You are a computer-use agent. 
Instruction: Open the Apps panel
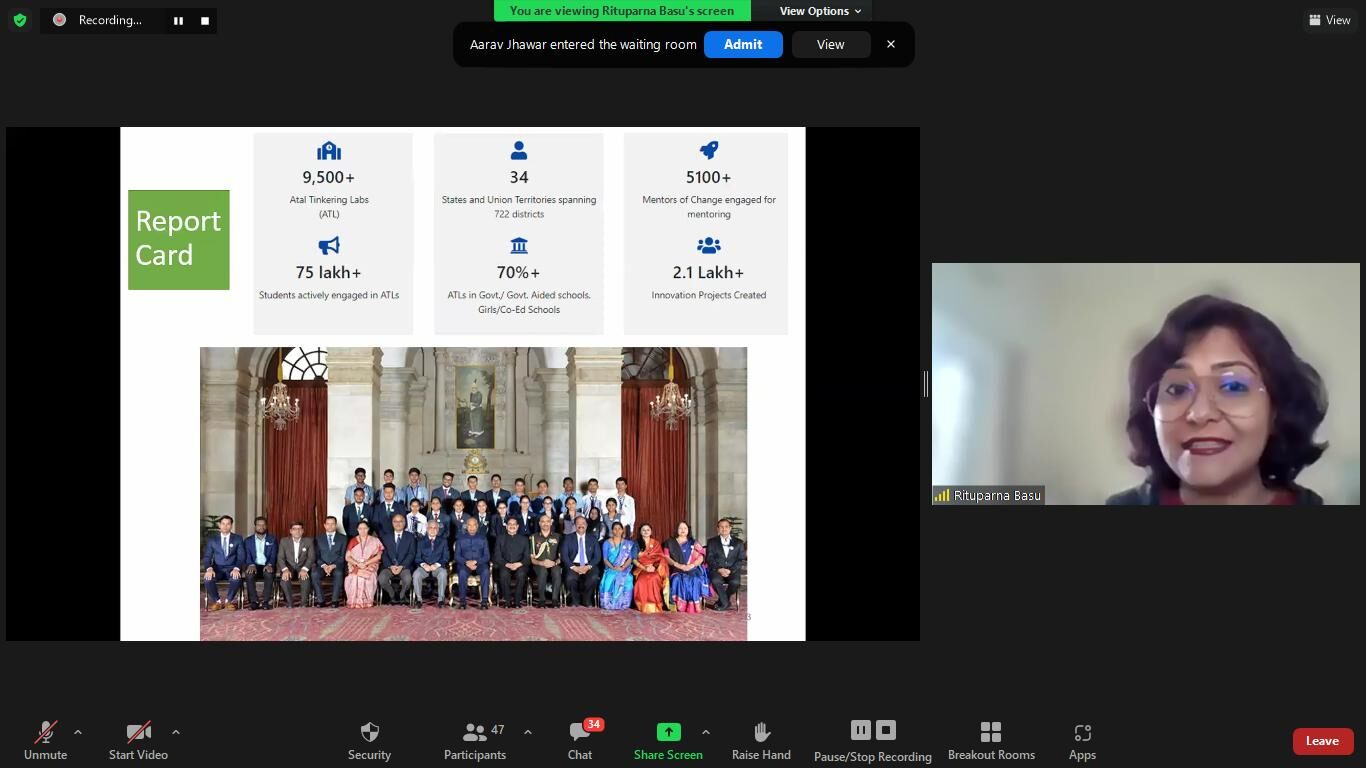1082,741
